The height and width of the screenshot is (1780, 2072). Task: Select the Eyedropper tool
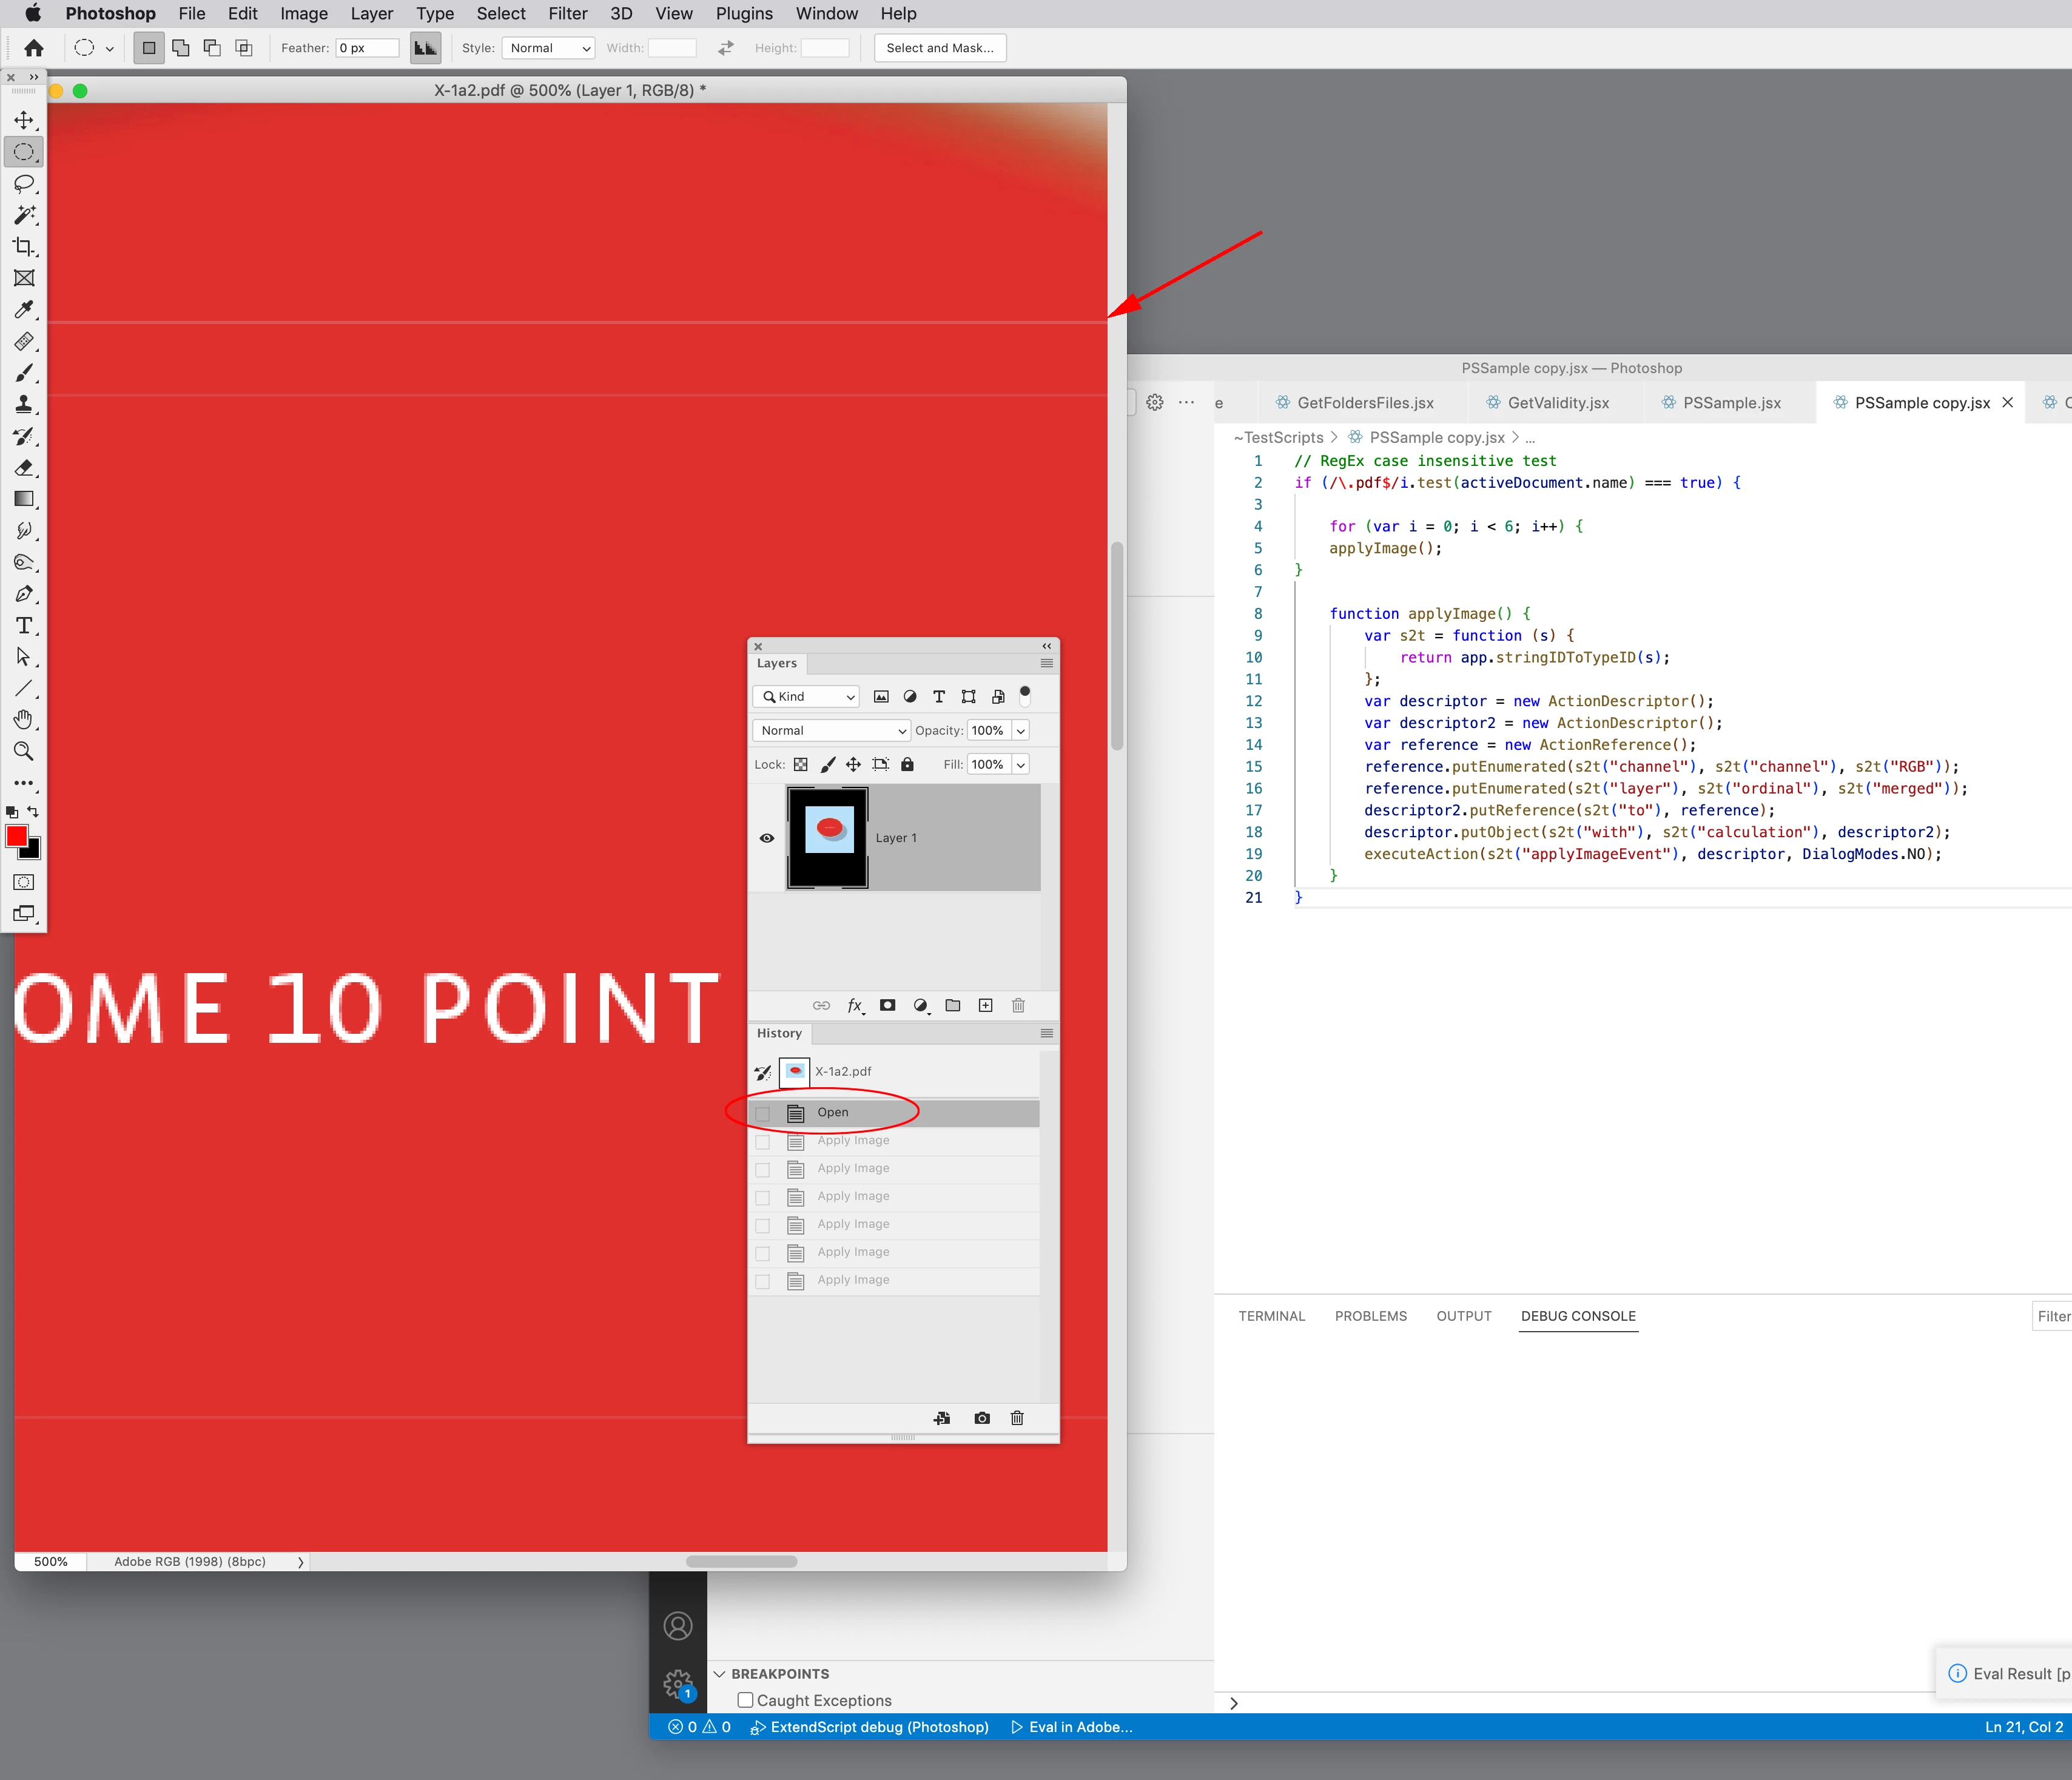[24, 310]
